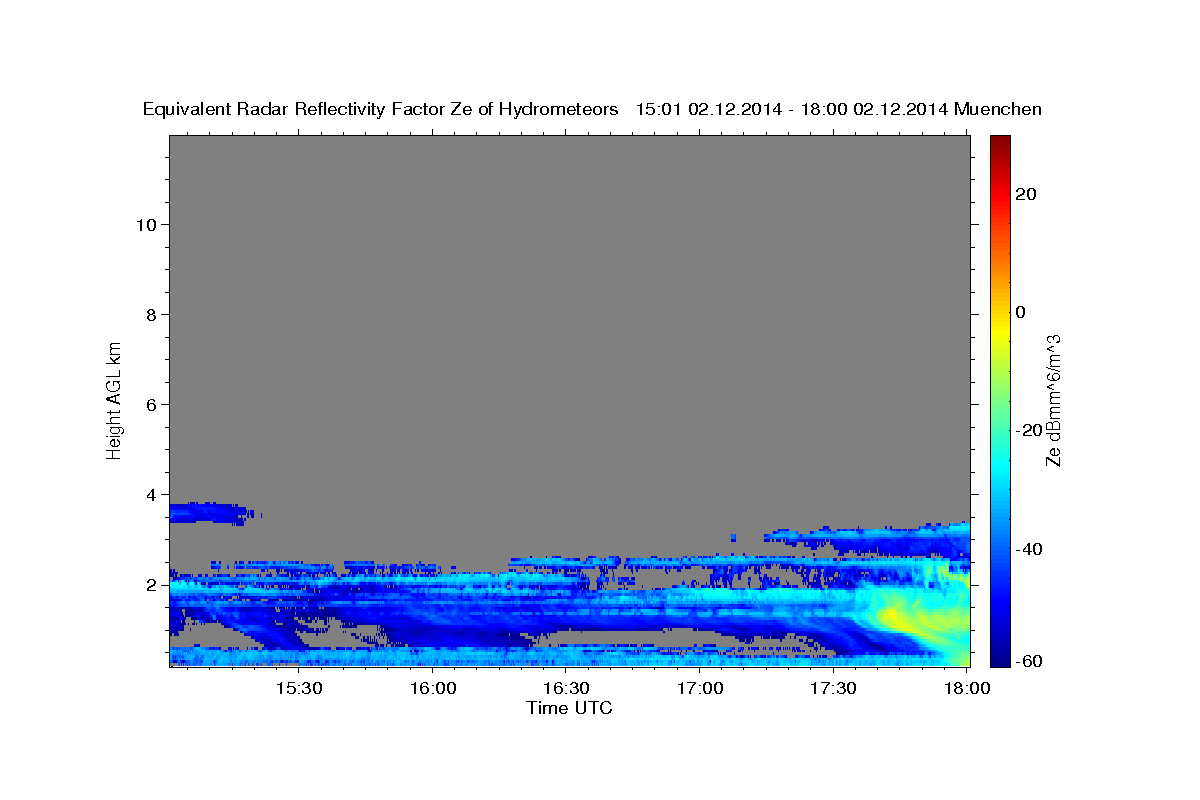Image resolution: width=1200 pixels, height=800 pixels.
Task: Click the colorbar label 0
Action: (x=1021, y=312)
